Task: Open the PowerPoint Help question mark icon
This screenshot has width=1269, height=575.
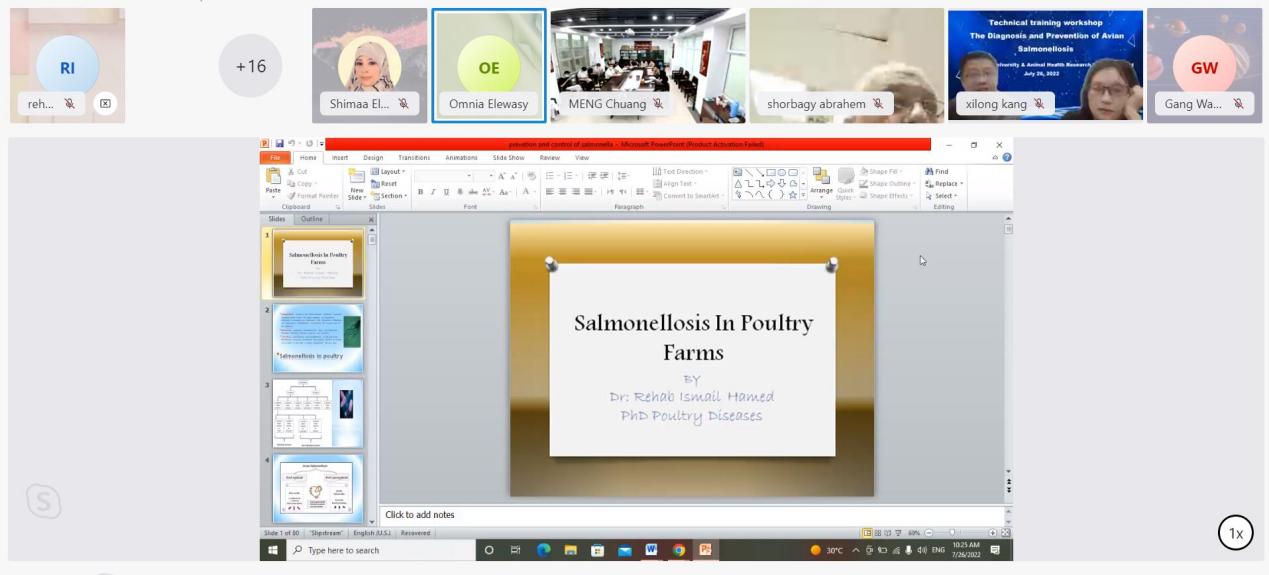Action: (x=1006, y=158)
